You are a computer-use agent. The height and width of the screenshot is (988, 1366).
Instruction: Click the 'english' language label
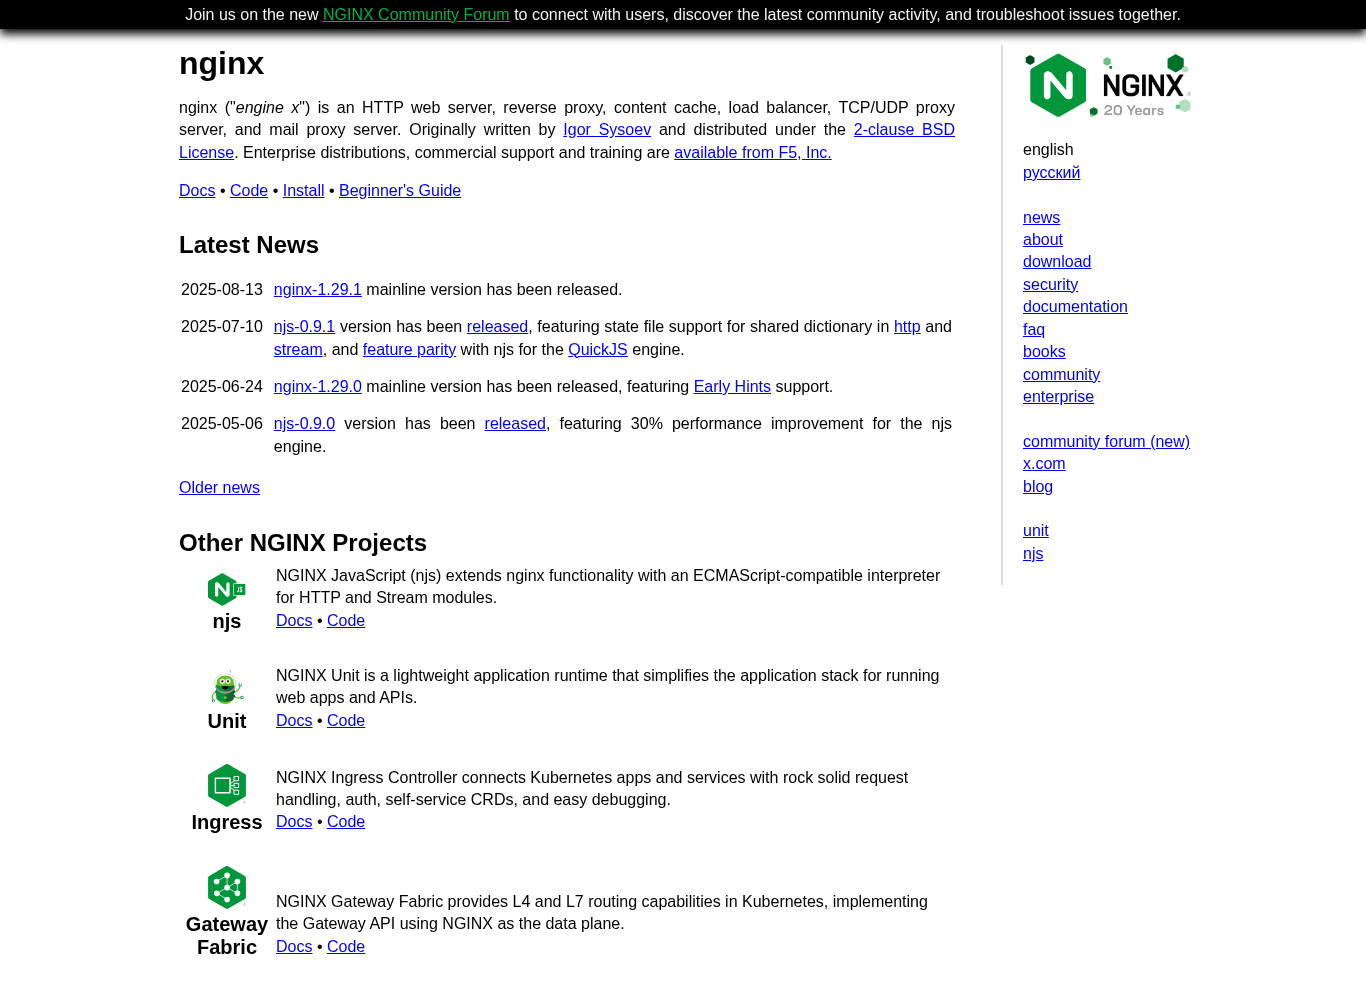(x=1048, y=150)
